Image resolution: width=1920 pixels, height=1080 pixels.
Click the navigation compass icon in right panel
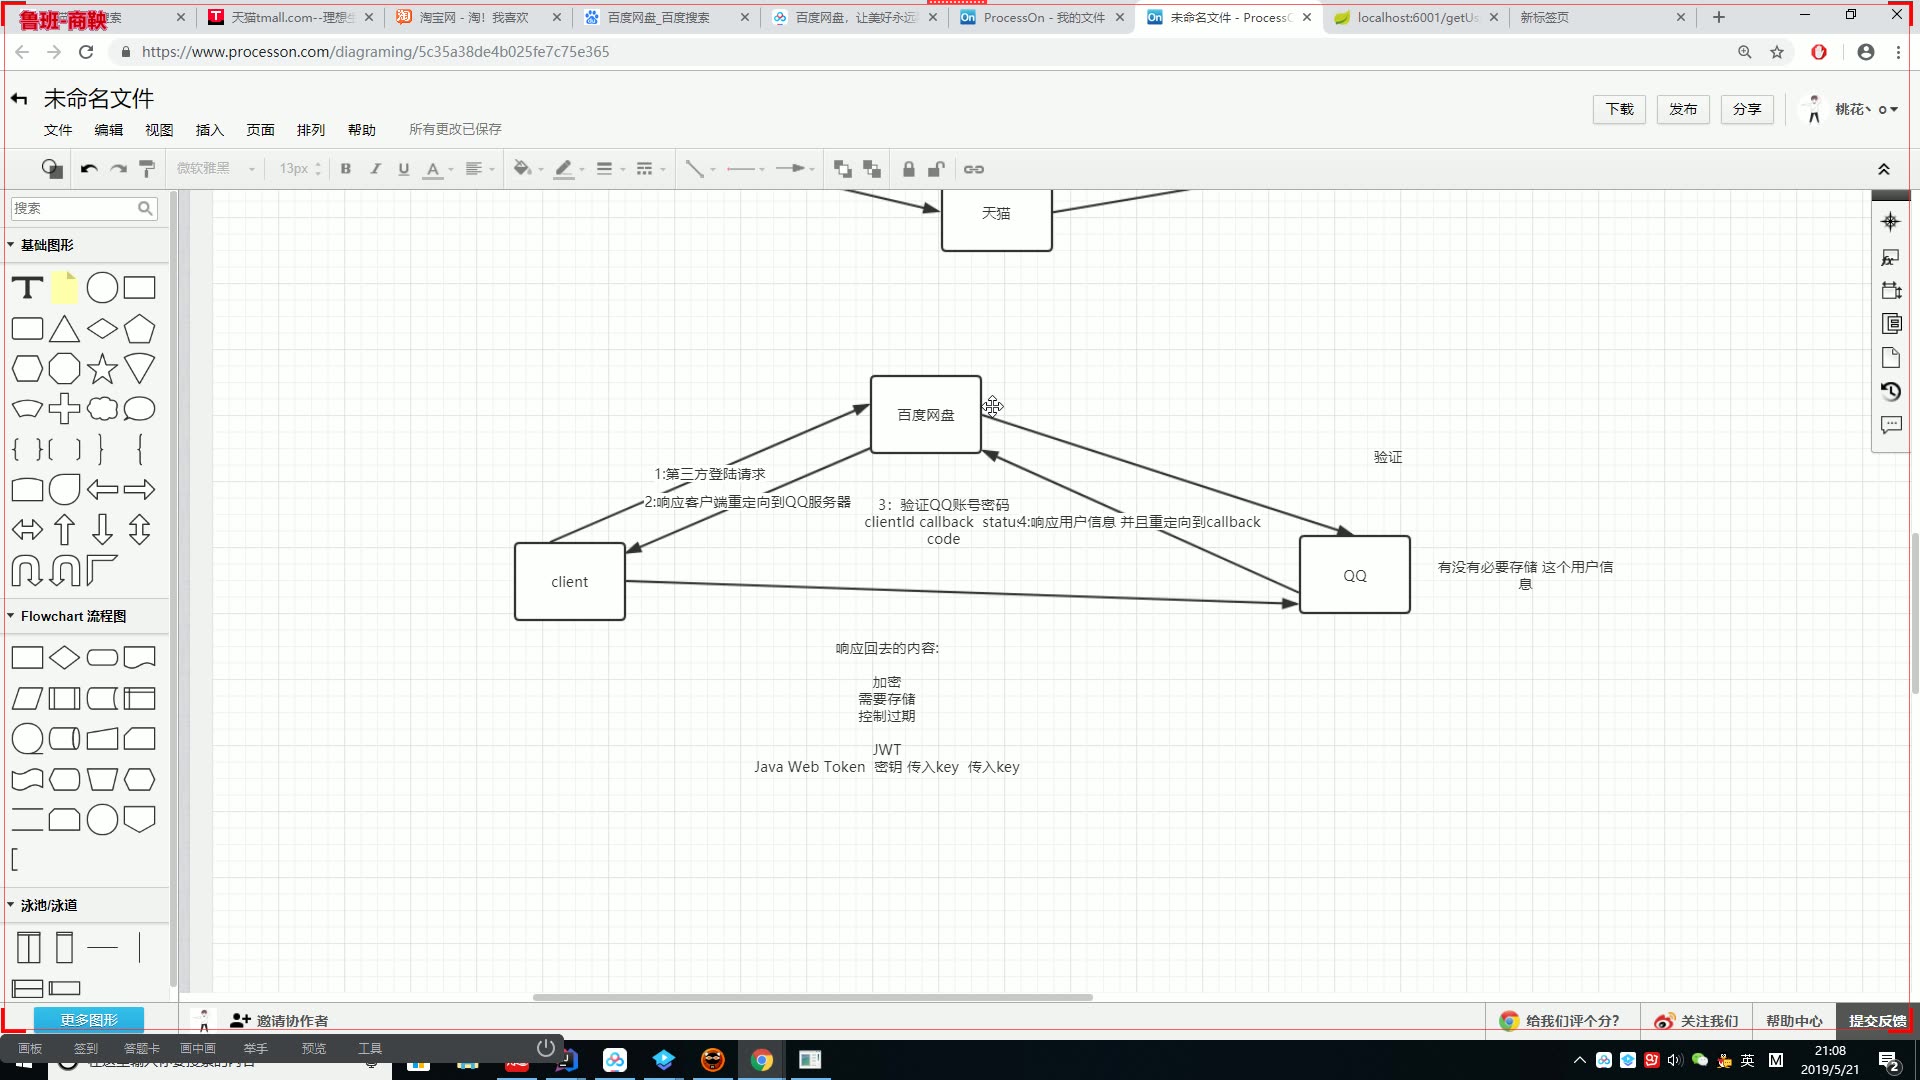pyautogui.click(x=1890, y=222)
